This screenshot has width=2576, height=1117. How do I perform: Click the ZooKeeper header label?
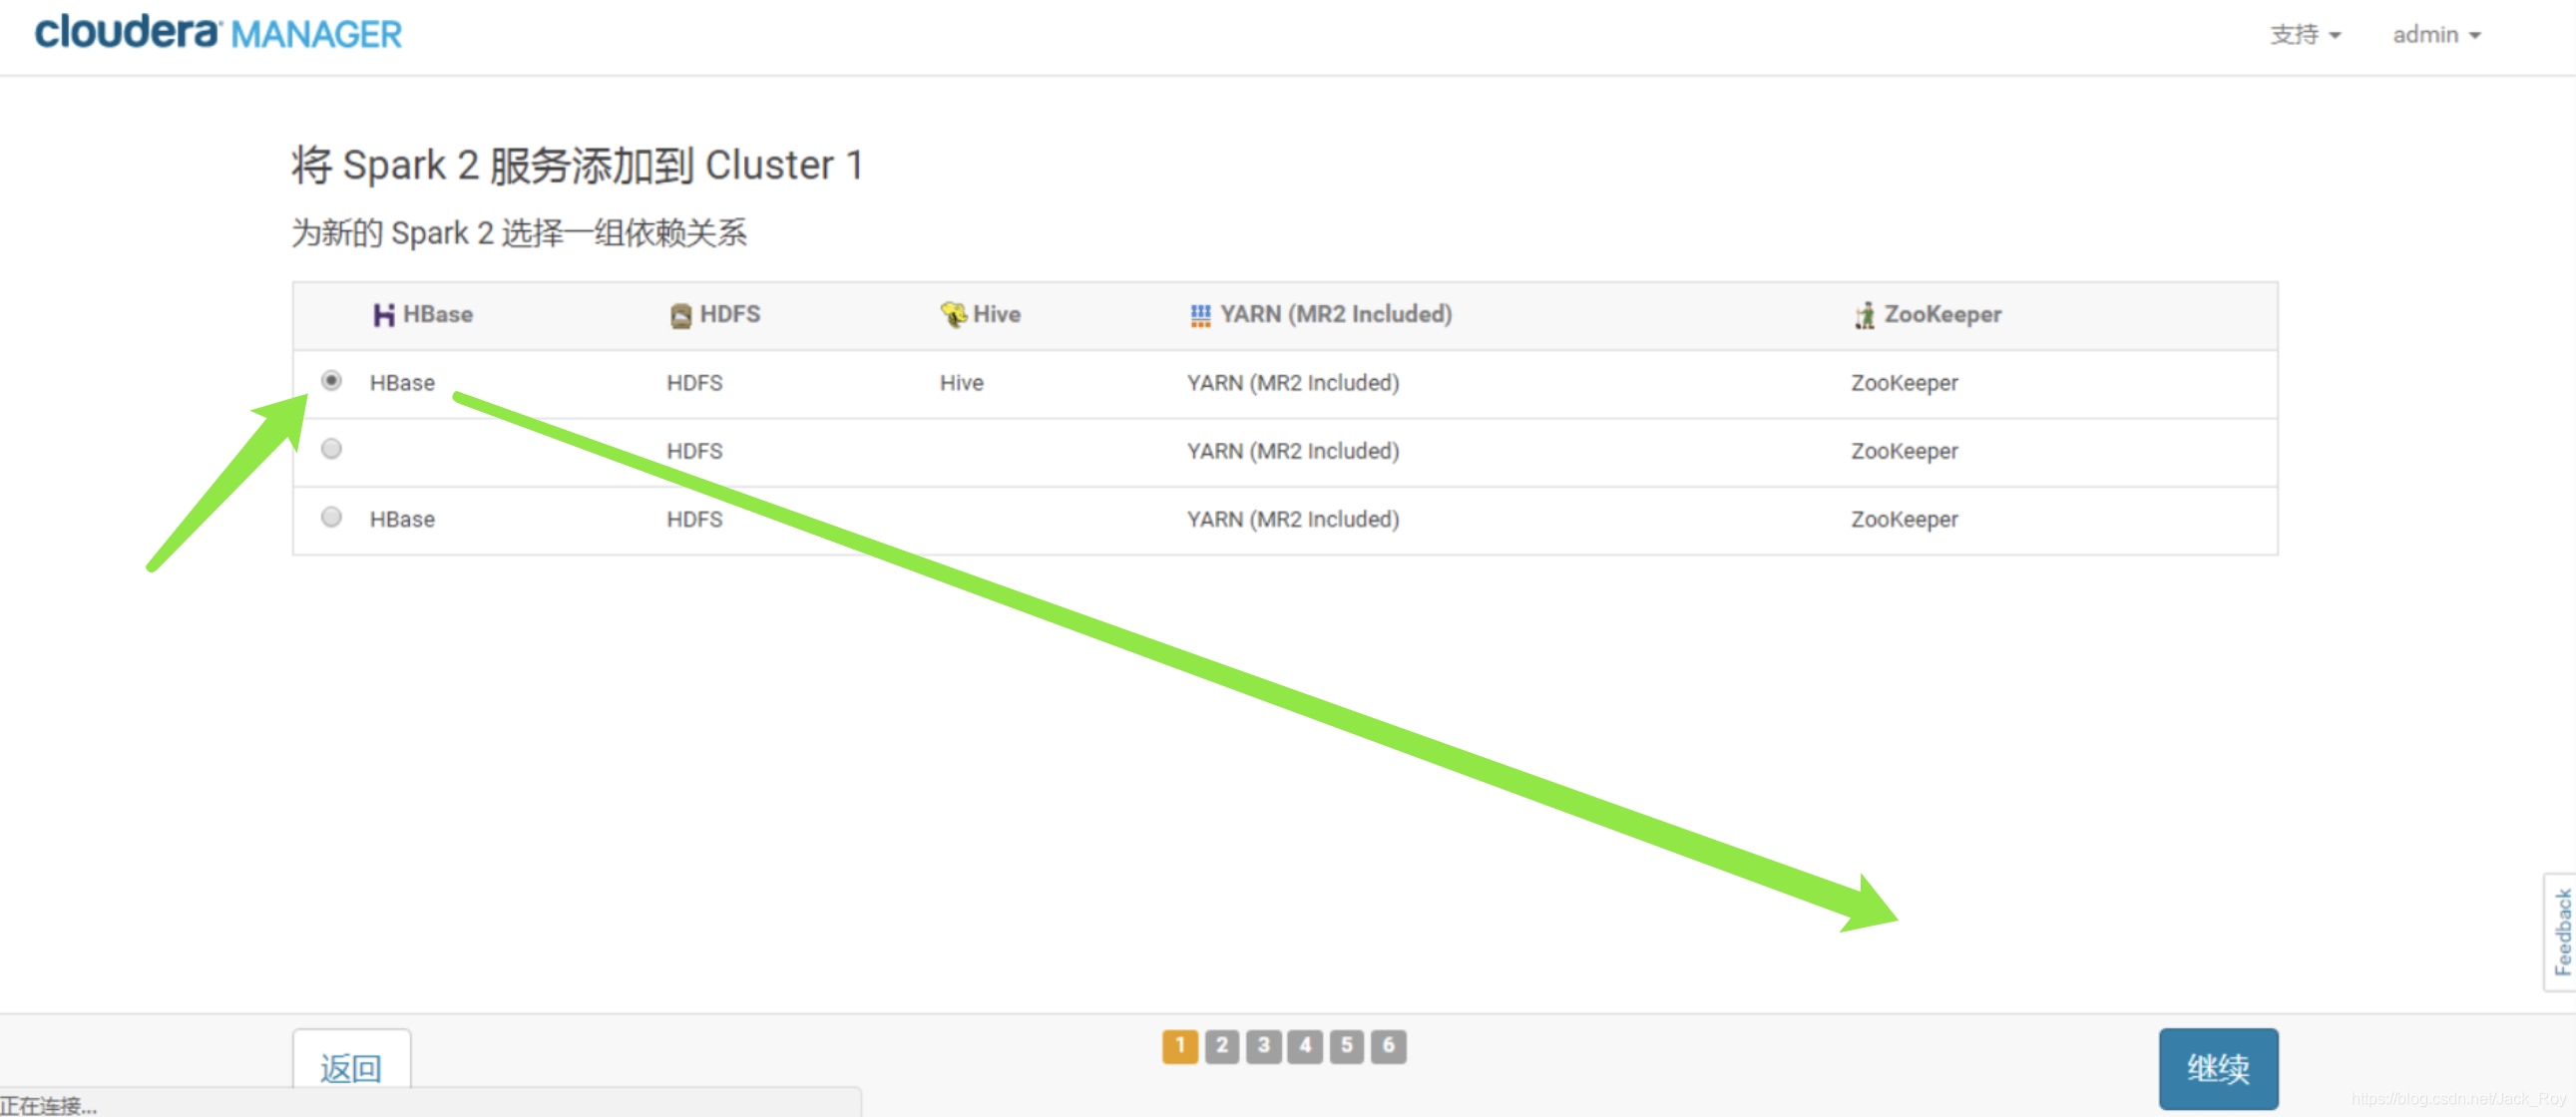pos(1943,315)
